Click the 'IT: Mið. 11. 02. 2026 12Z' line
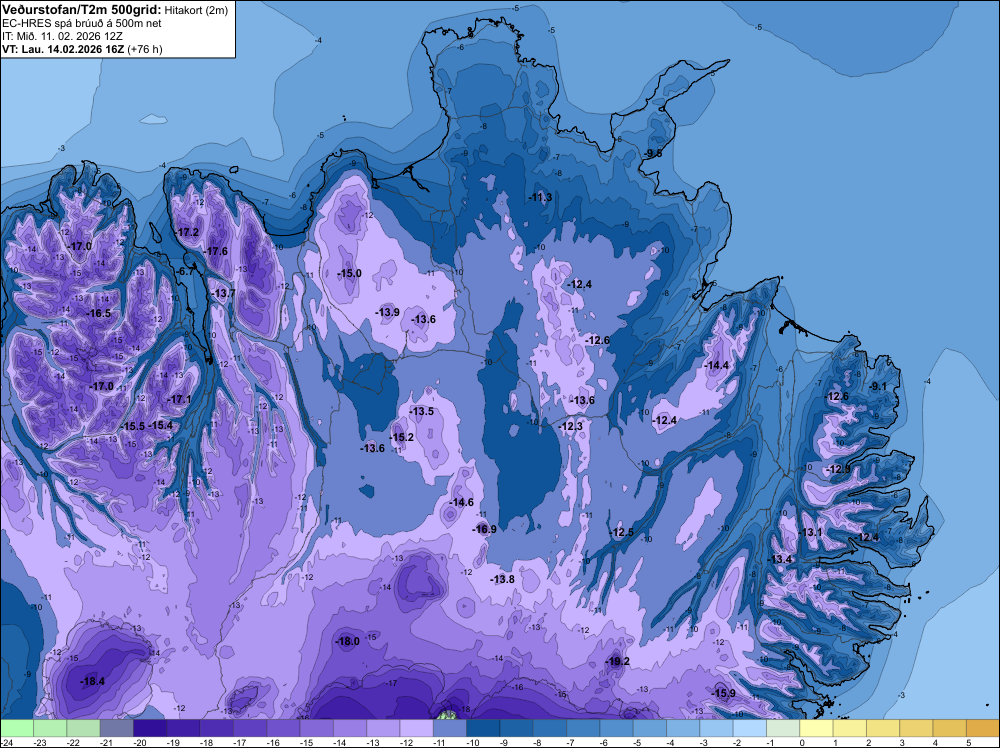 [62, 36]
